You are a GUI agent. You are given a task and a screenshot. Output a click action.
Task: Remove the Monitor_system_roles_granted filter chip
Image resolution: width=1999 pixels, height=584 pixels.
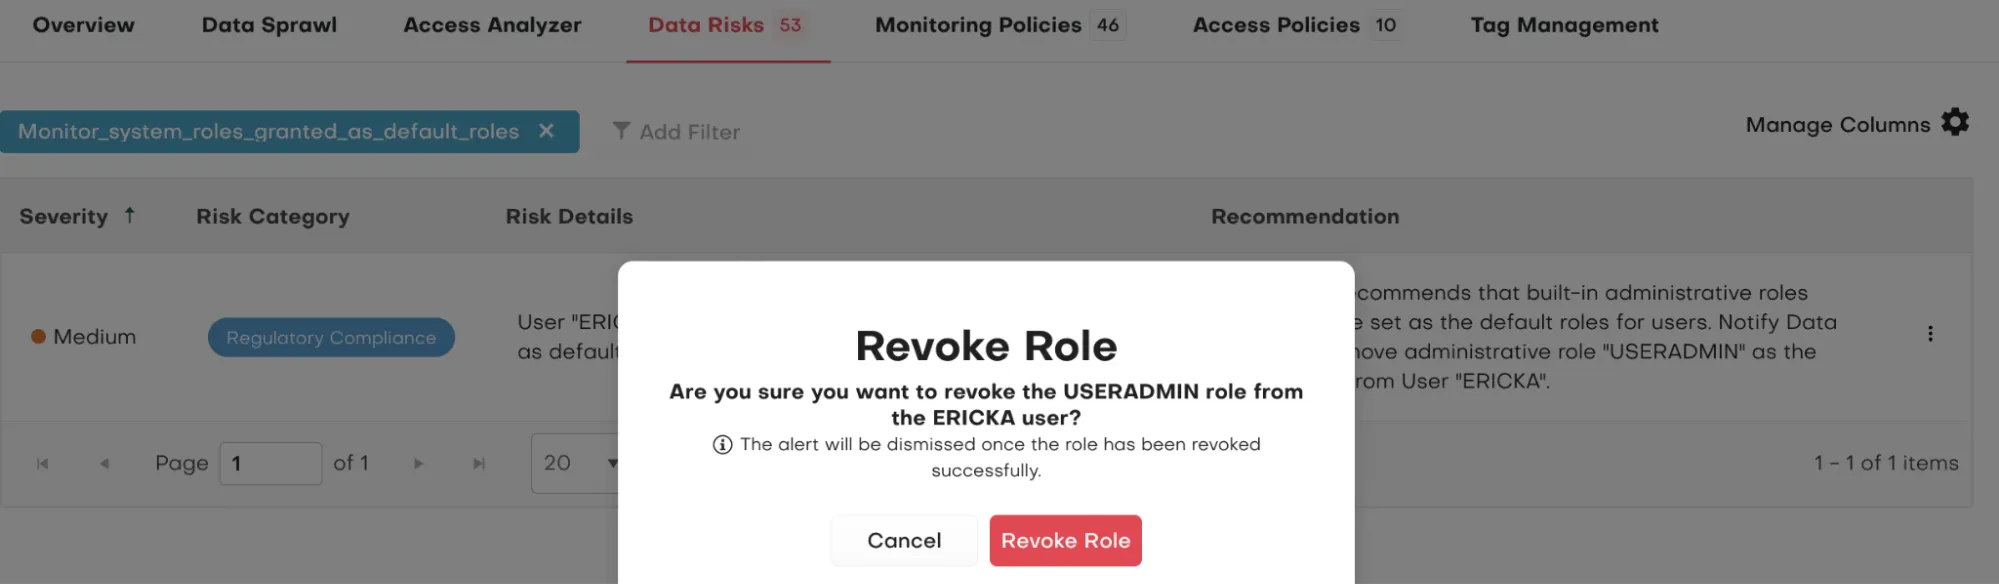pyautogui.click(x=545, y=130)
